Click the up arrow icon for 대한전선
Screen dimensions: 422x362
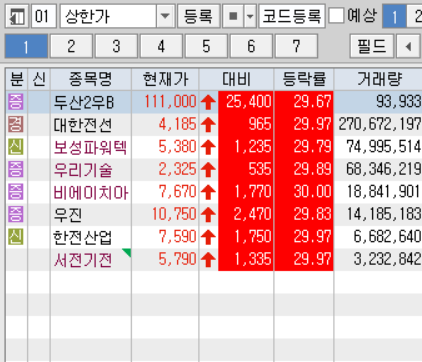point(208,125)
